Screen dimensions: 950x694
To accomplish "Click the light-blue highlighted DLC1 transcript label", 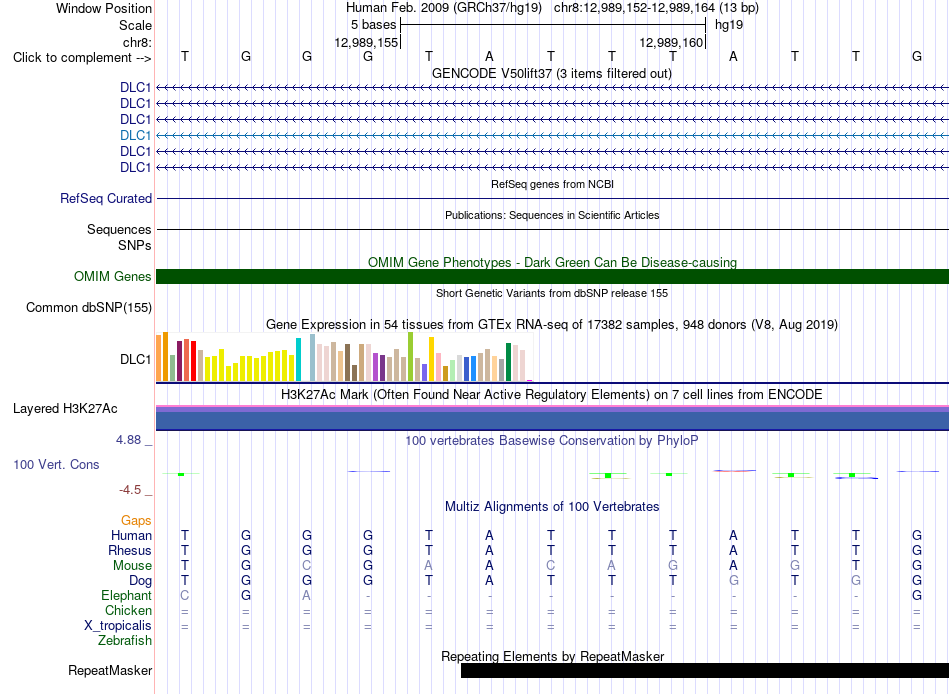I will (x=135, y=135).
